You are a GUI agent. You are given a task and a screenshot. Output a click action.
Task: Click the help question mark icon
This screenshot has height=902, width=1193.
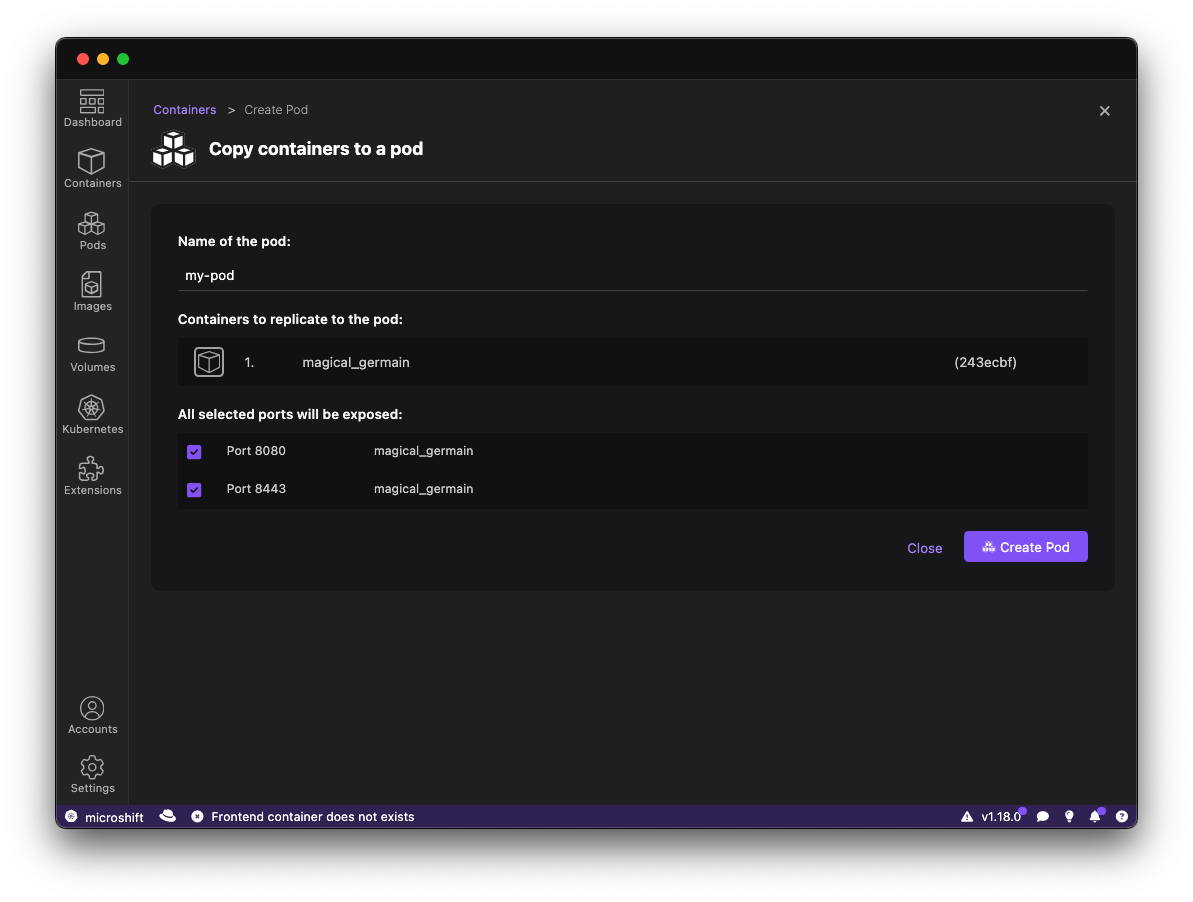pyautogui.click(x=1122, y=817)
